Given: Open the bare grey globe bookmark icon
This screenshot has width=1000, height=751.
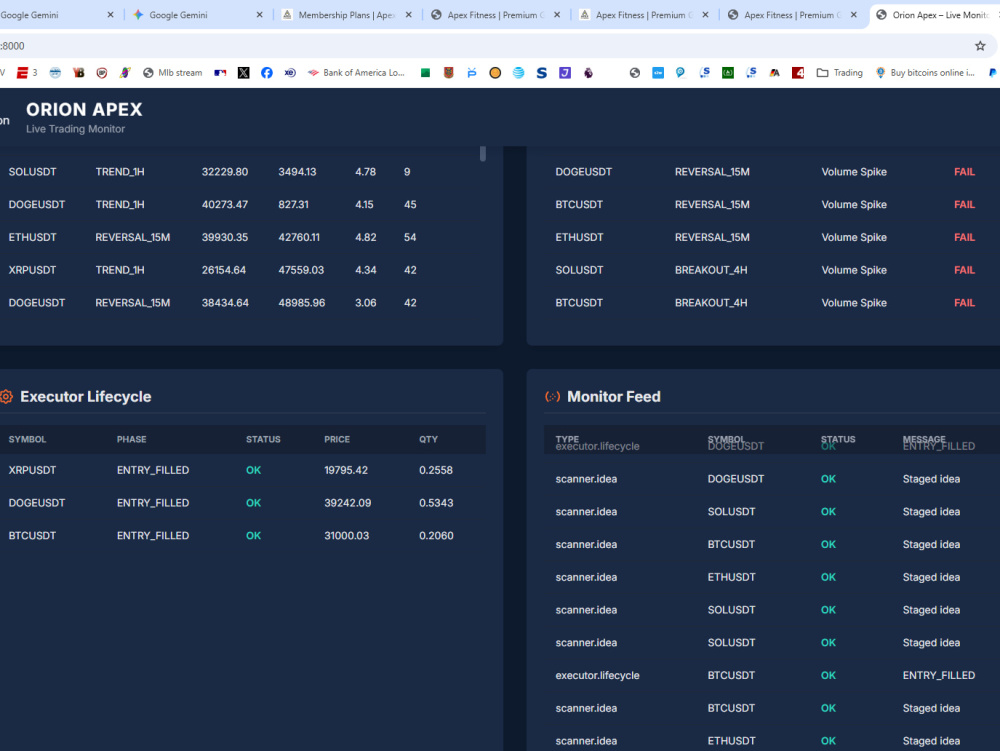Looking at the screenshot, I should coord(635,73).
